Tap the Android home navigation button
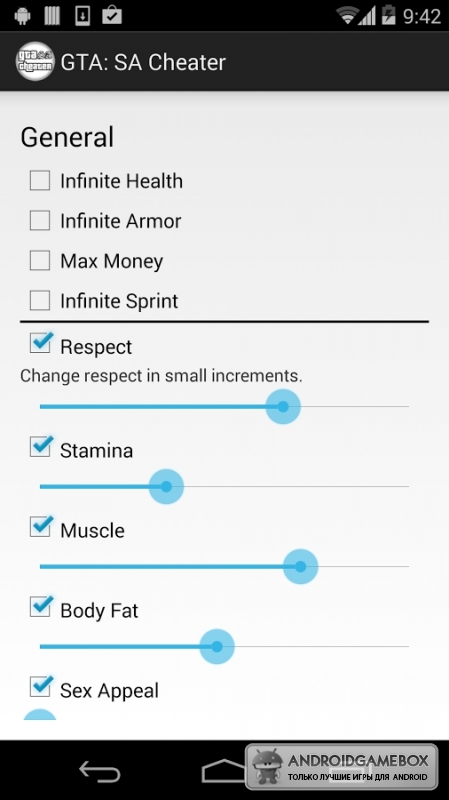449x800 pixels. tap(224, 771)
